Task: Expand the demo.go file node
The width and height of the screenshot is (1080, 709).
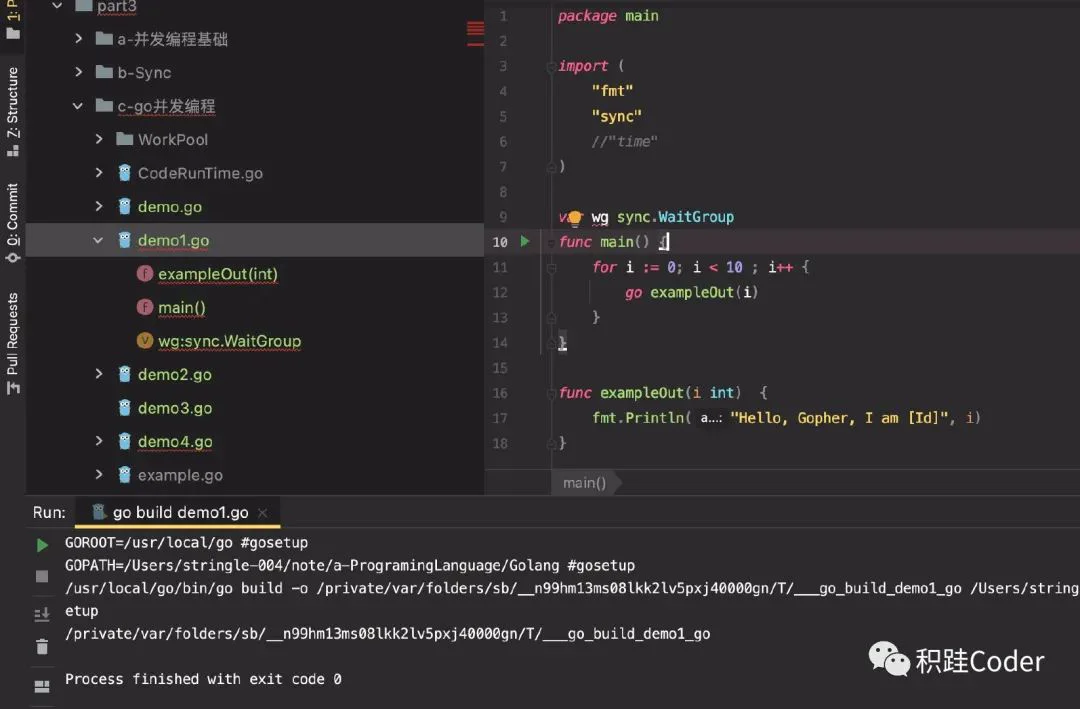Action: [98, 206]
